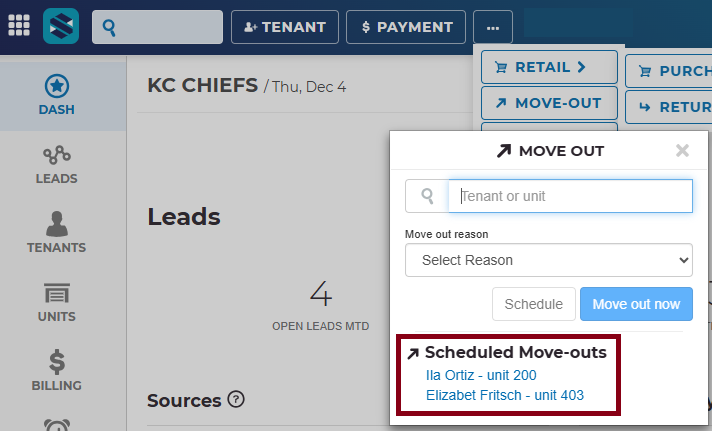Viewport: 712px width, 431px height.
Task: Expand the Retail submenu item
Action: [x=549, y=68]
